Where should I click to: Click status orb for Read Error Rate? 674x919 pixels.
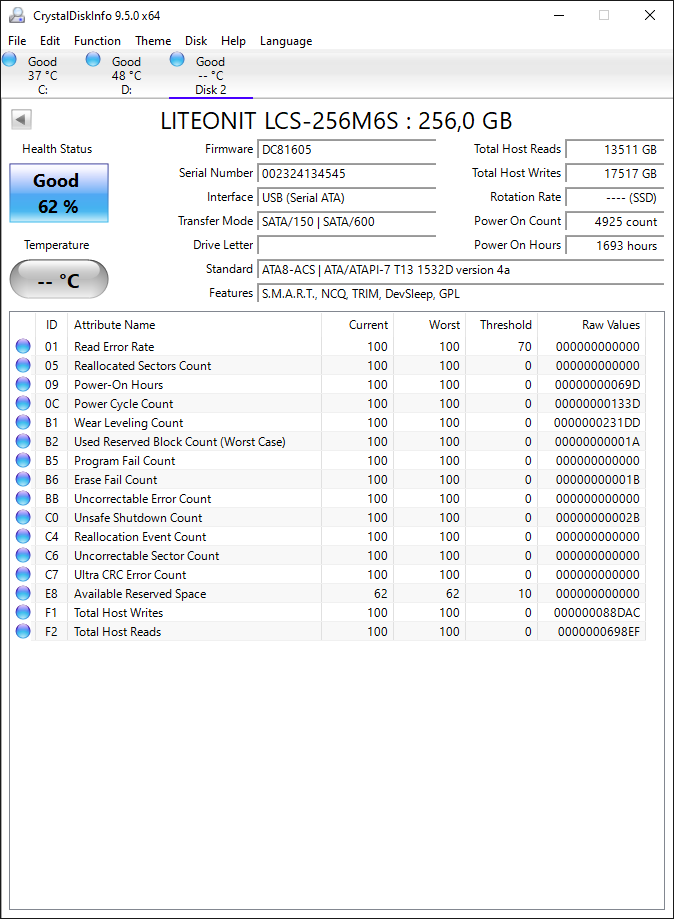(23, 346)
